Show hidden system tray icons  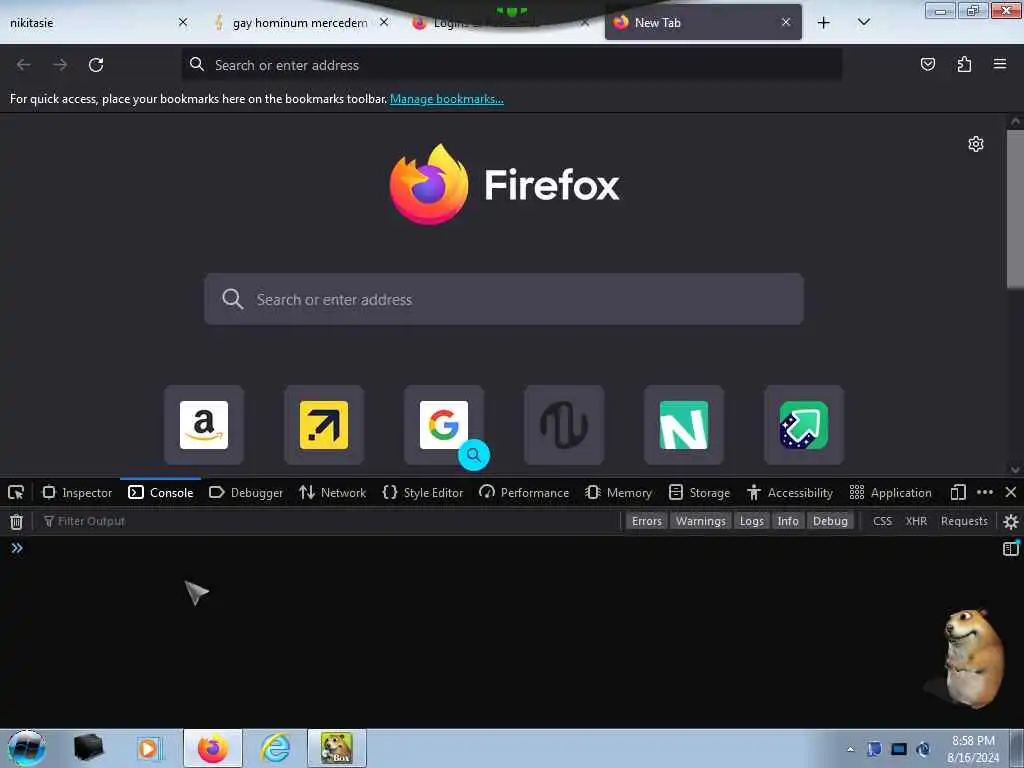point(850,749)
